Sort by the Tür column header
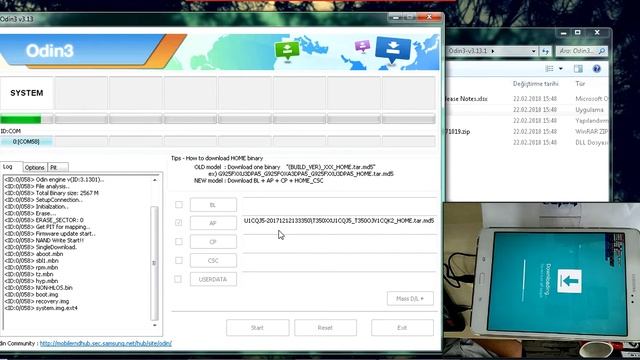 tap(580, 84)
